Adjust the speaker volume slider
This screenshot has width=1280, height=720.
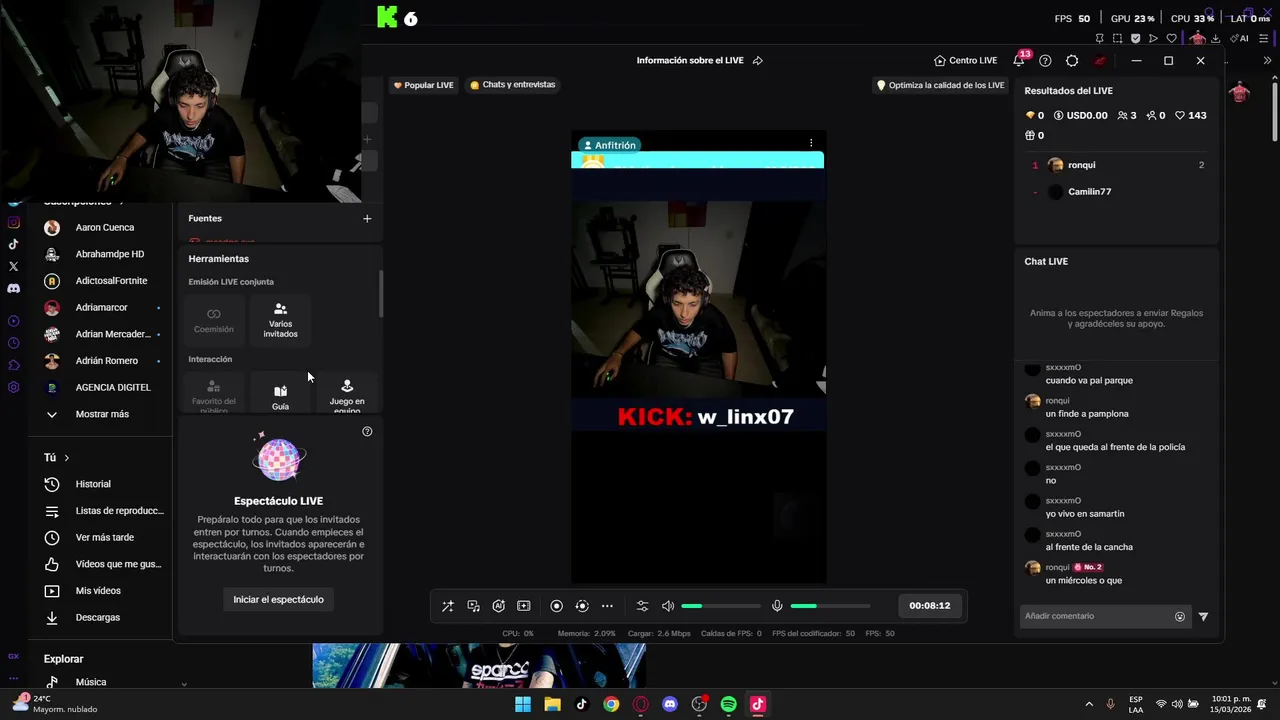(721, 606)
